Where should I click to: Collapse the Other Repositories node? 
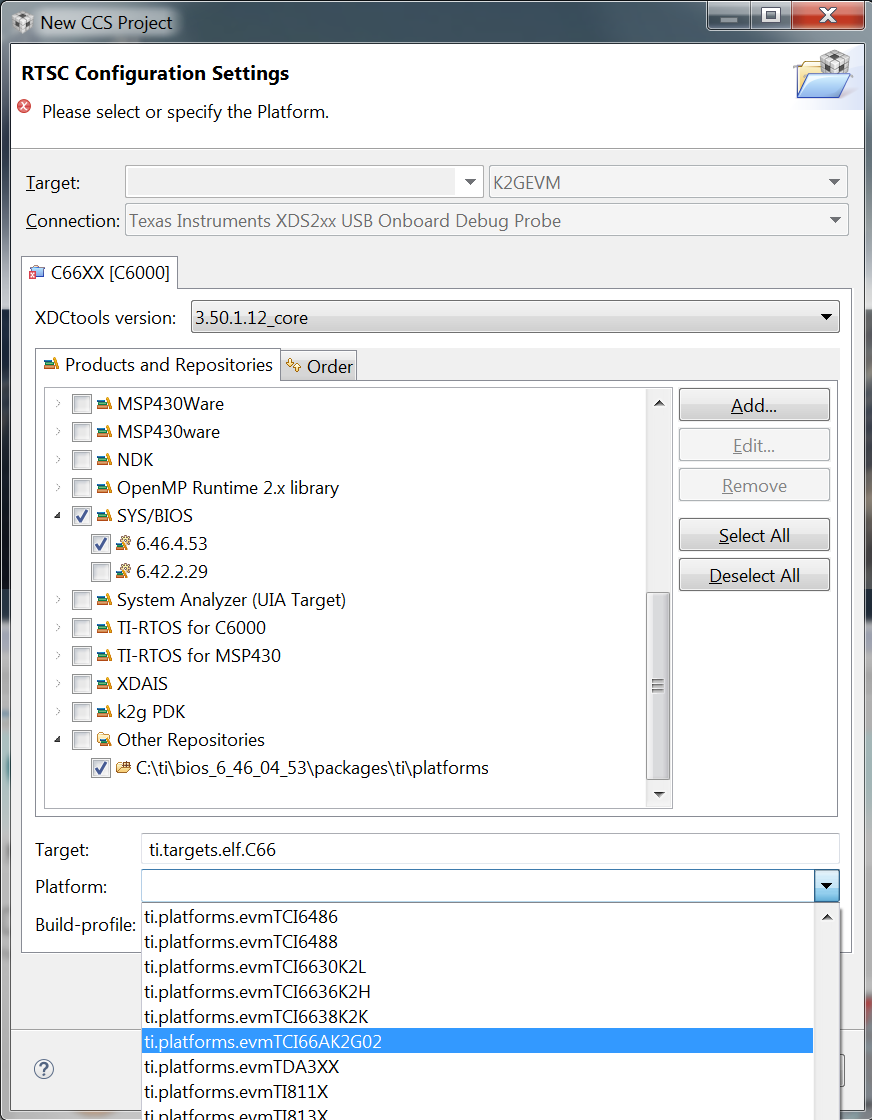tap(58, 740)
